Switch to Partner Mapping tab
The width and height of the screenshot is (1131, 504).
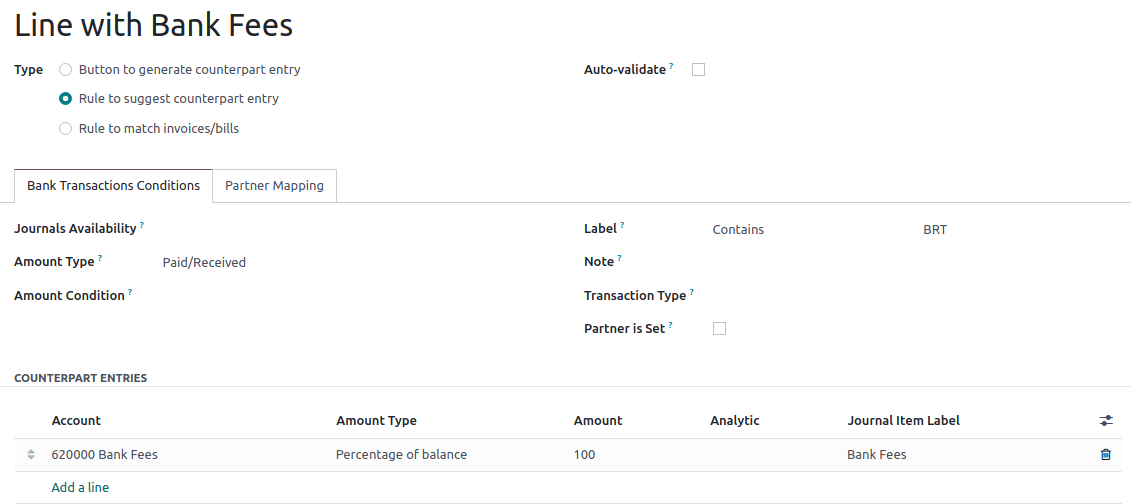(274, 186)
